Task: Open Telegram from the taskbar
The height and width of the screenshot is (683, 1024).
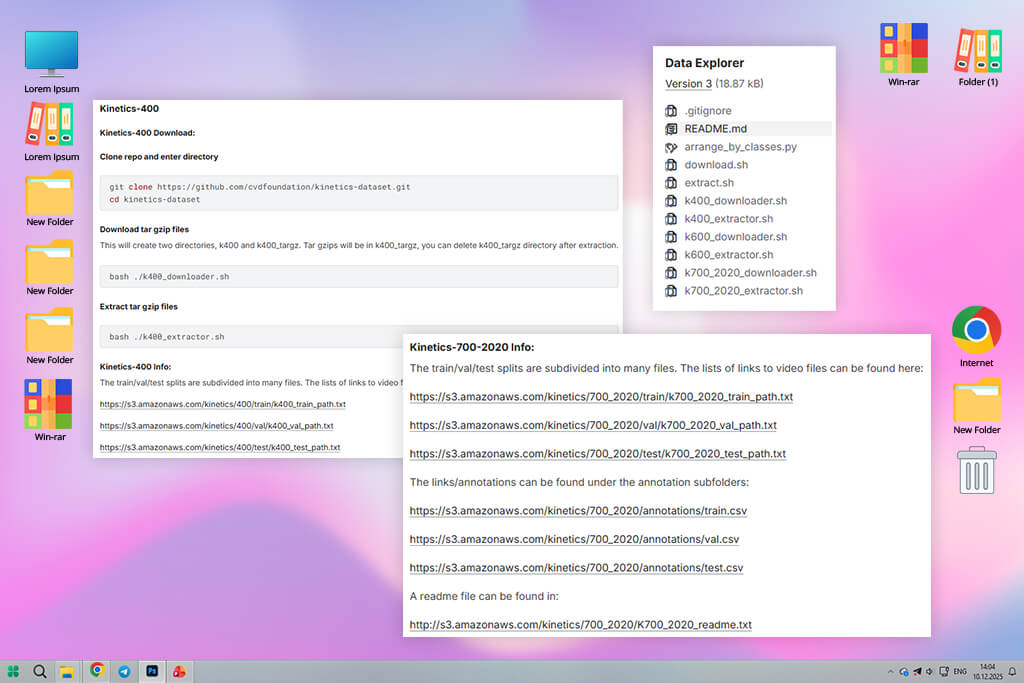Action: pyautogui.click(x=124, y=671)
